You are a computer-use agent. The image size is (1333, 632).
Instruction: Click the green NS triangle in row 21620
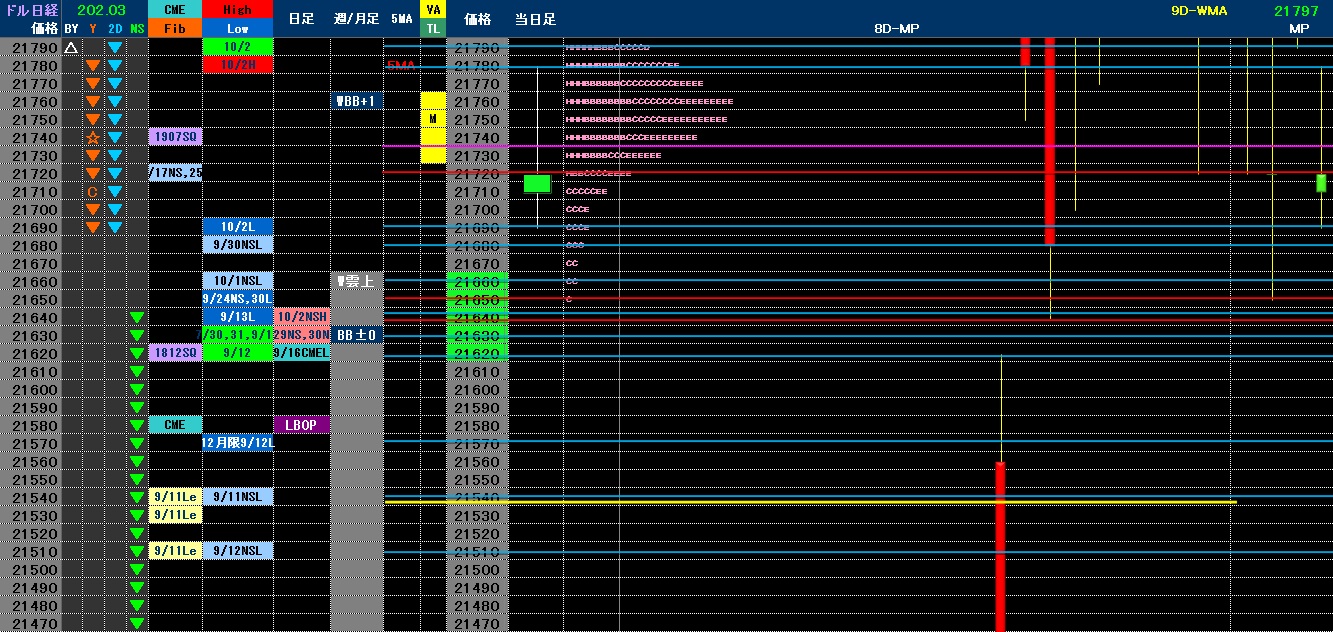point(137,354)
